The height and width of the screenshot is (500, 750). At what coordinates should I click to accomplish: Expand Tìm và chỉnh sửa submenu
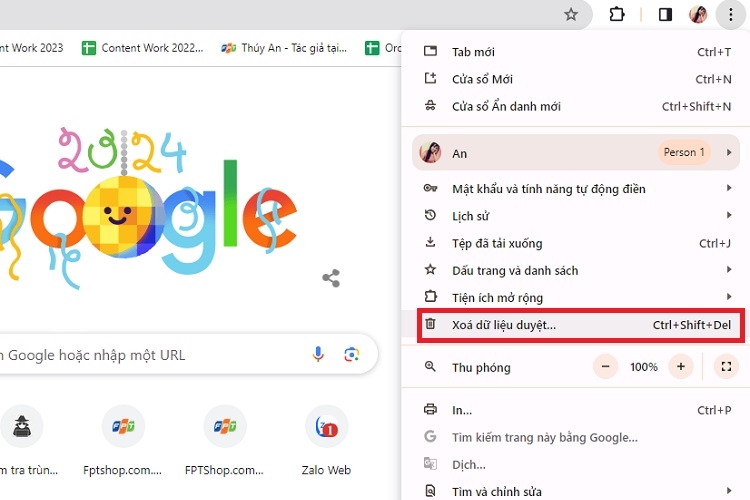point(575,490)
